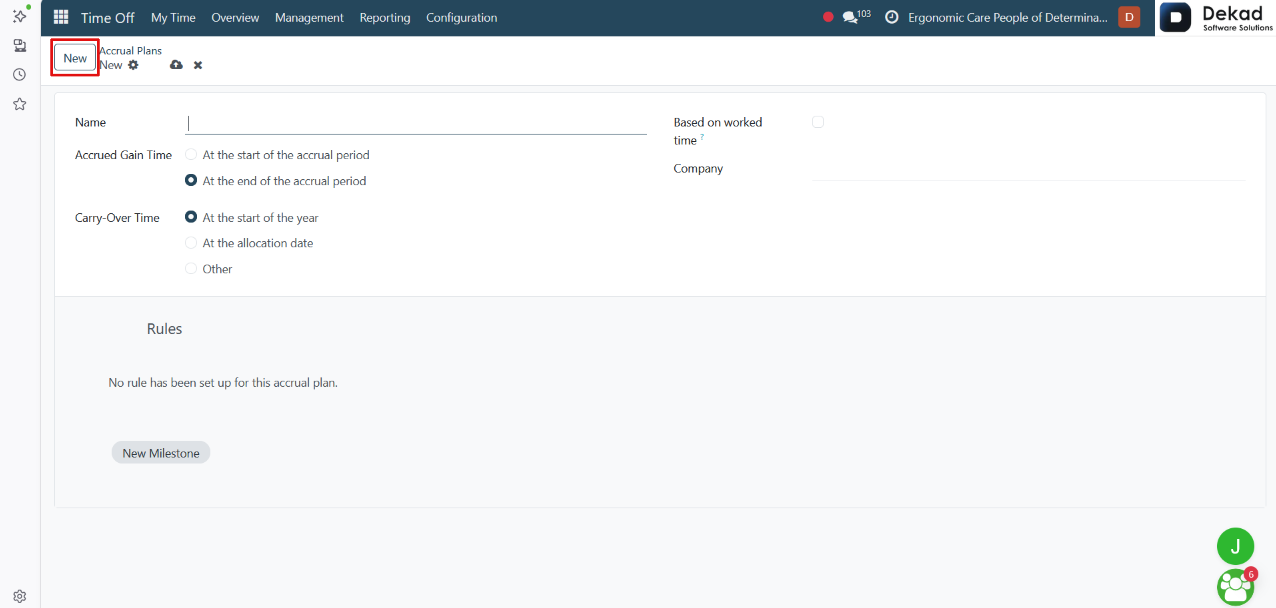Click the red recording status dot
1276x608 pixels.
pos(827,17)
